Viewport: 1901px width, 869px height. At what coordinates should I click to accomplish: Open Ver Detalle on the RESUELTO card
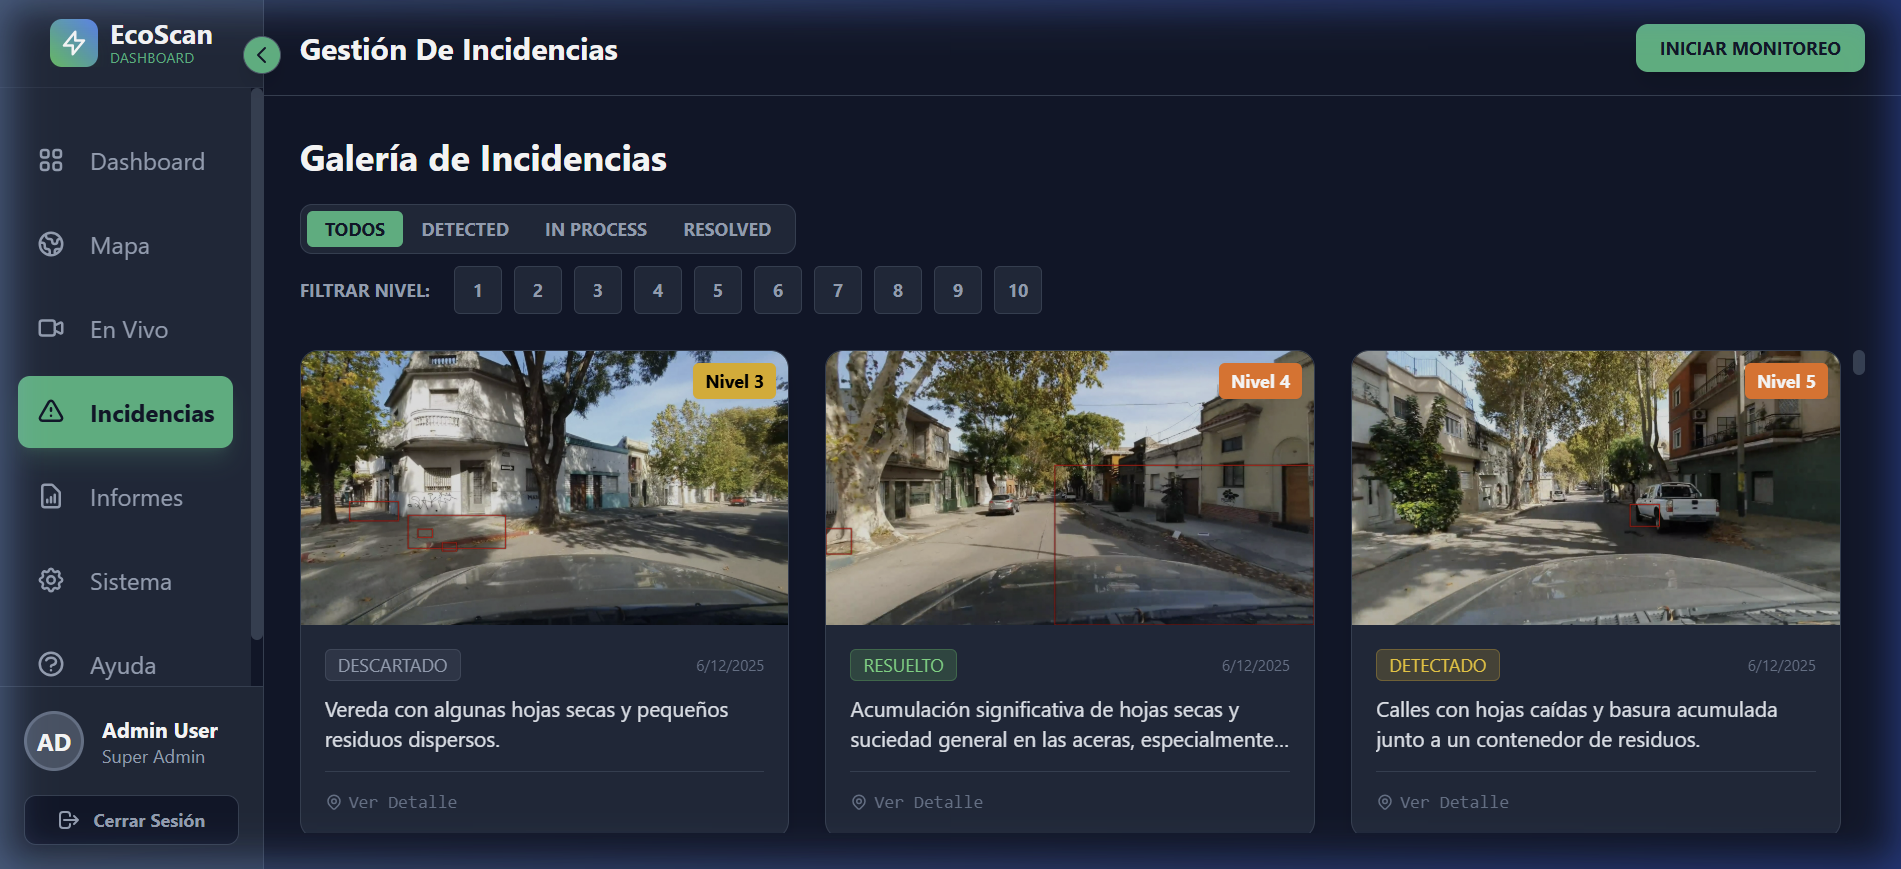(x=917, y=802)
